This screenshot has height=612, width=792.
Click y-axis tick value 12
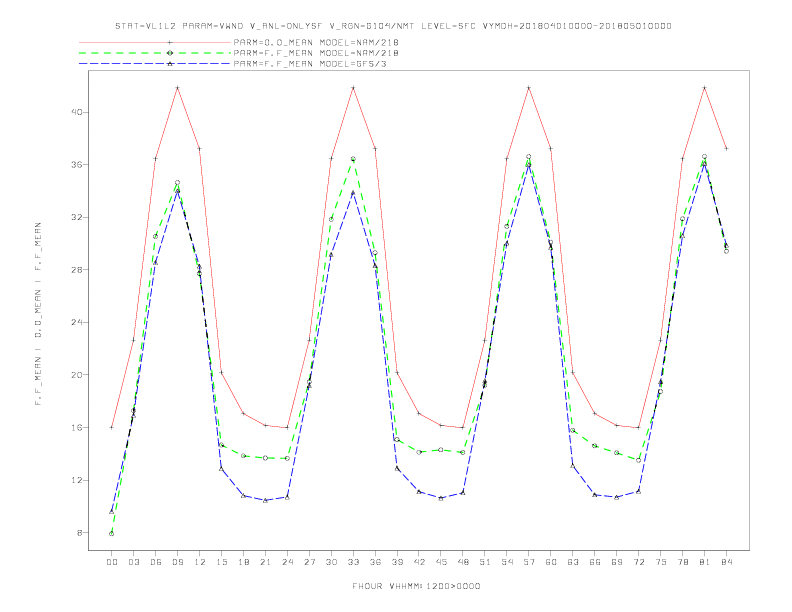pos(77,480)
